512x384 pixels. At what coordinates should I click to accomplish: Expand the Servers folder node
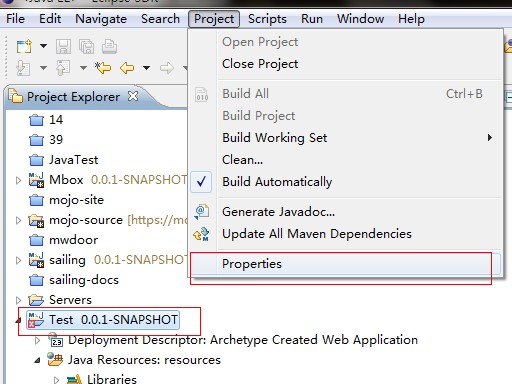coord(19,300)
